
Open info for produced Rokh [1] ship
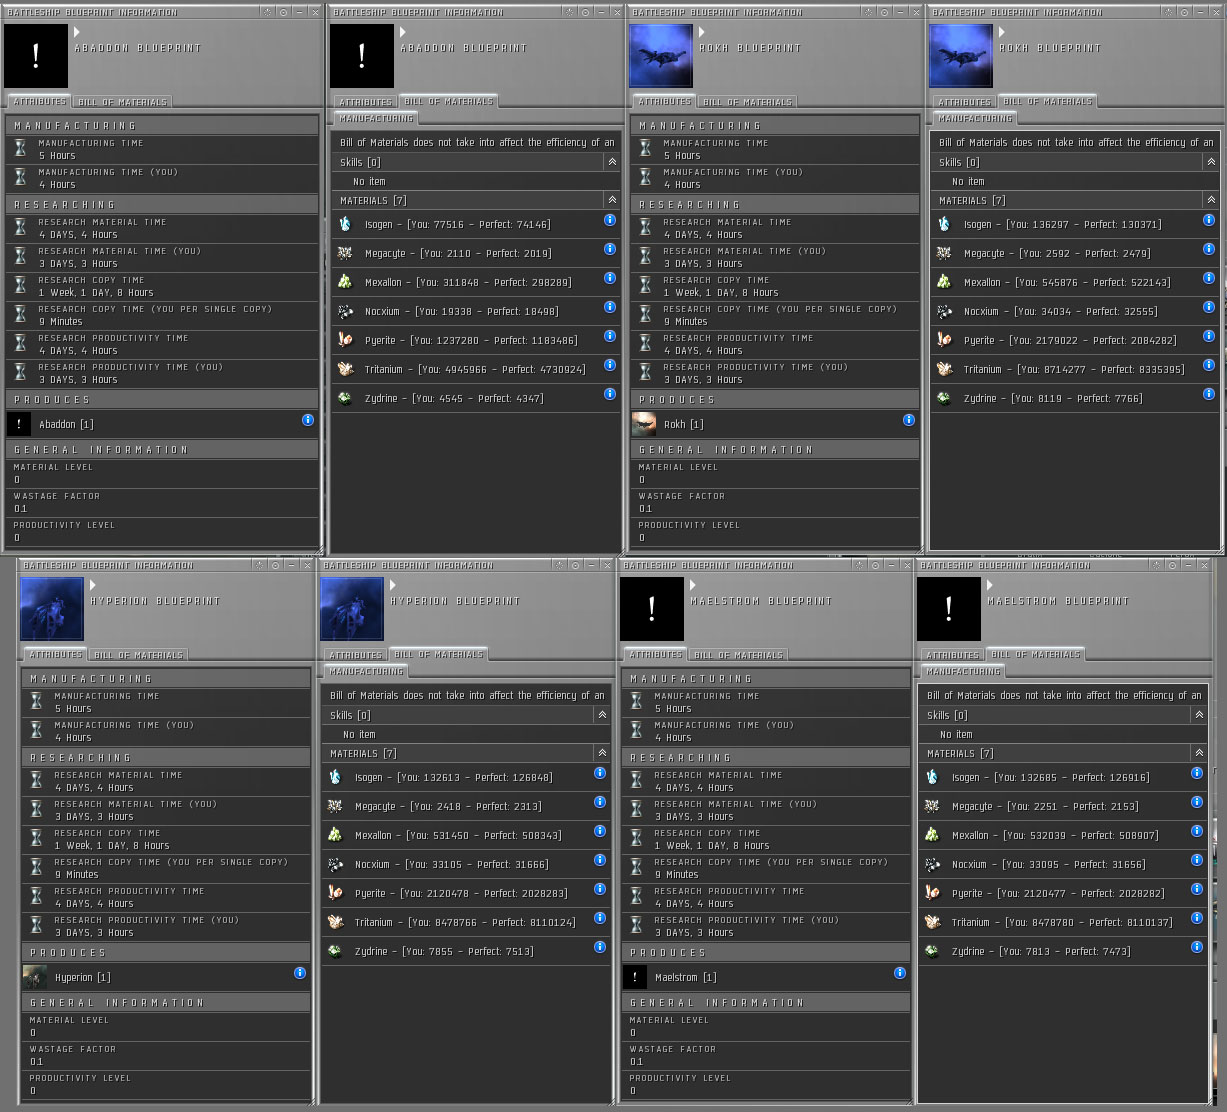tap(908, 420)
